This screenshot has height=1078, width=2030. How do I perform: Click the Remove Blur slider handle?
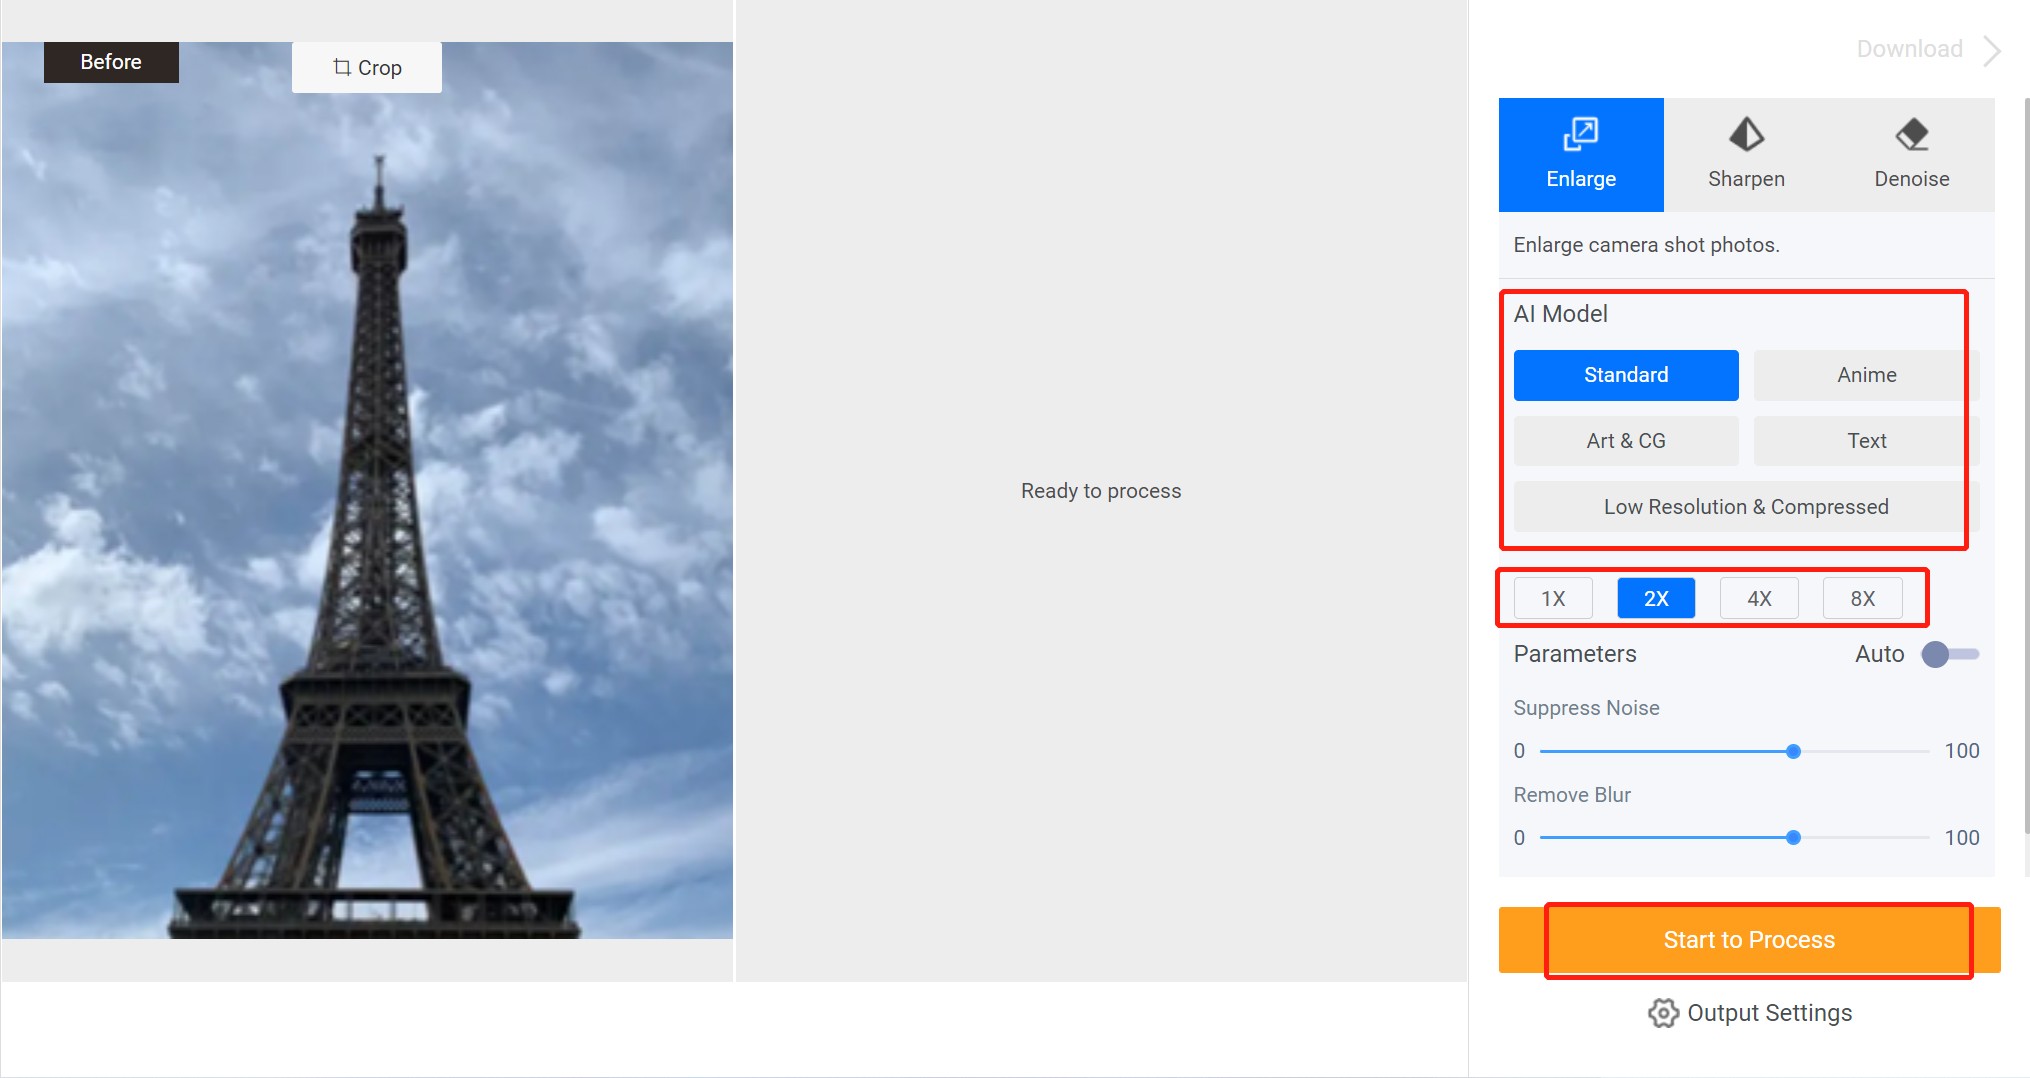[1793, 838]
